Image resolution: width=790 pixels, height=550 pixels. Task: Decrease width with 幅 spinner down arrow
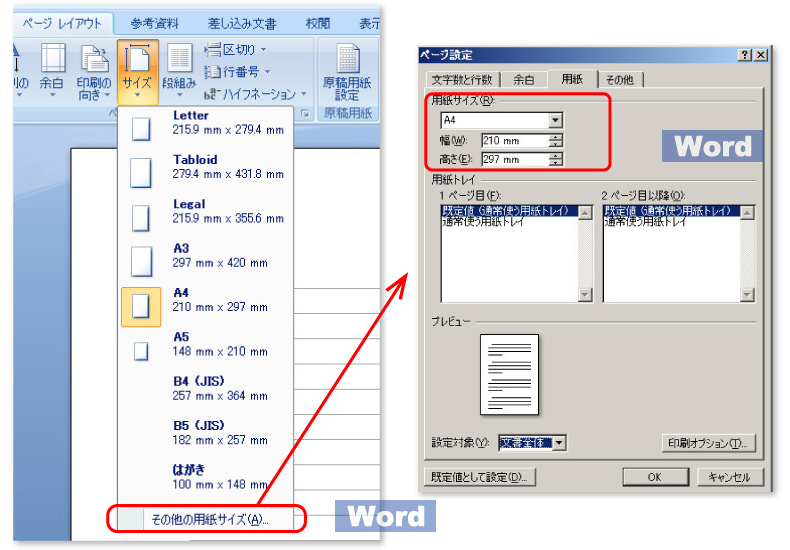point(556,144)
